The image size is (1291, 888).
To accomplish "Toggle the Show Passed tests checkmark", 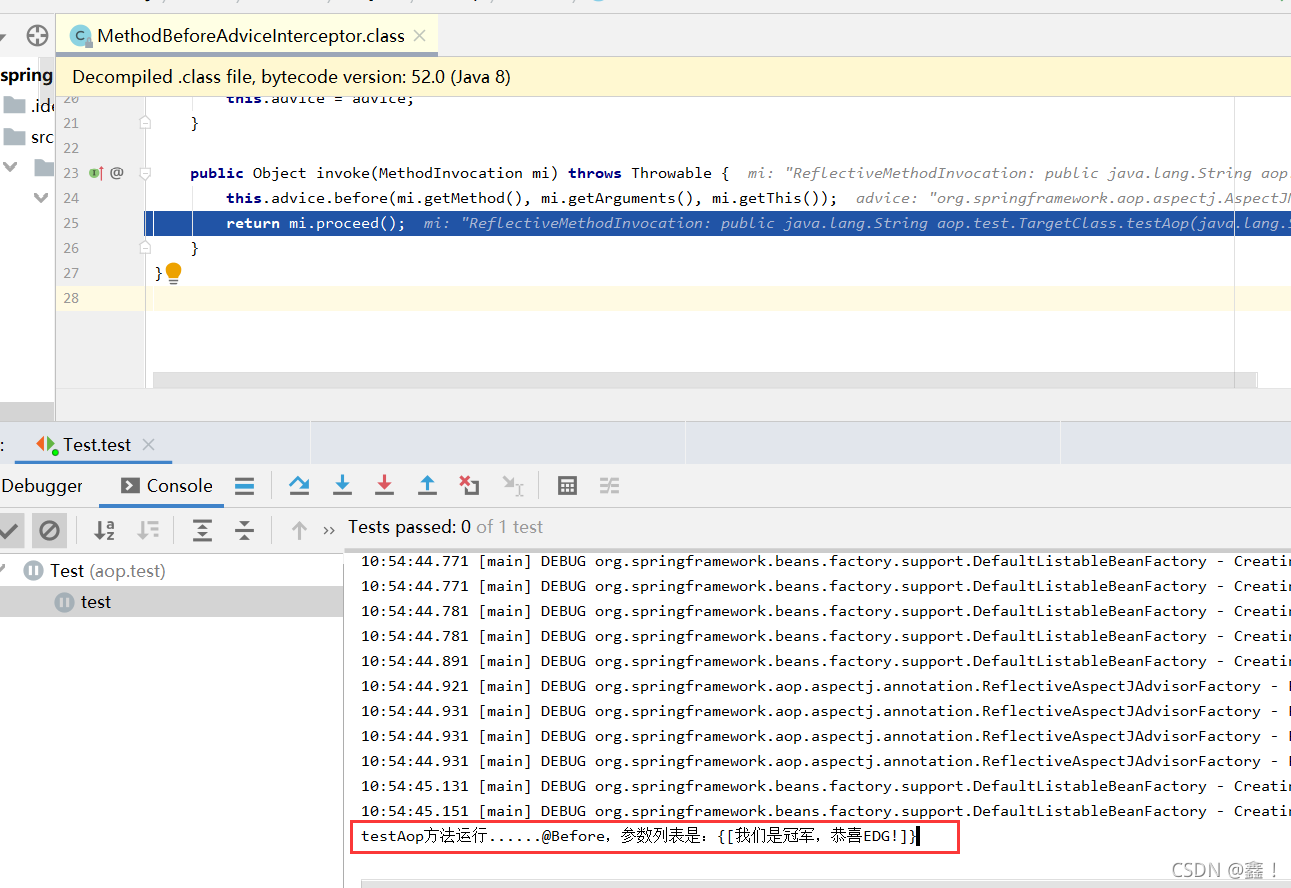I will tap(9, 530).
